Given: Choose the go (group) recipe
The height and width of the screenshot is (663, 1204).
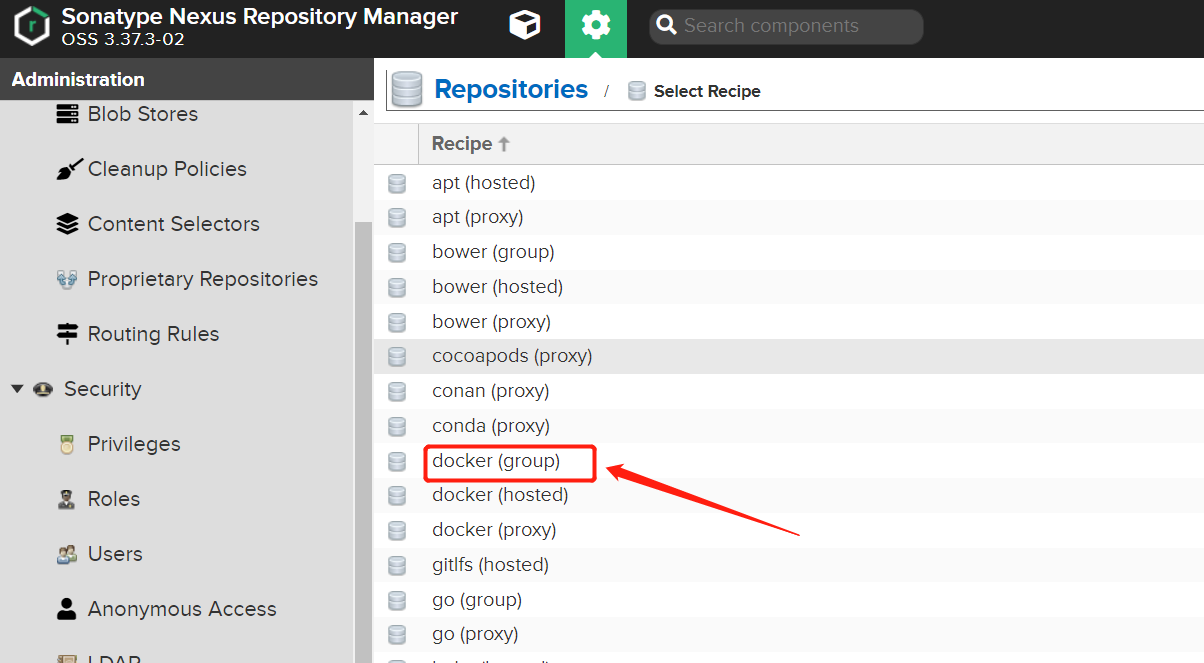Looking at the screenshot, I should point(477,600).
